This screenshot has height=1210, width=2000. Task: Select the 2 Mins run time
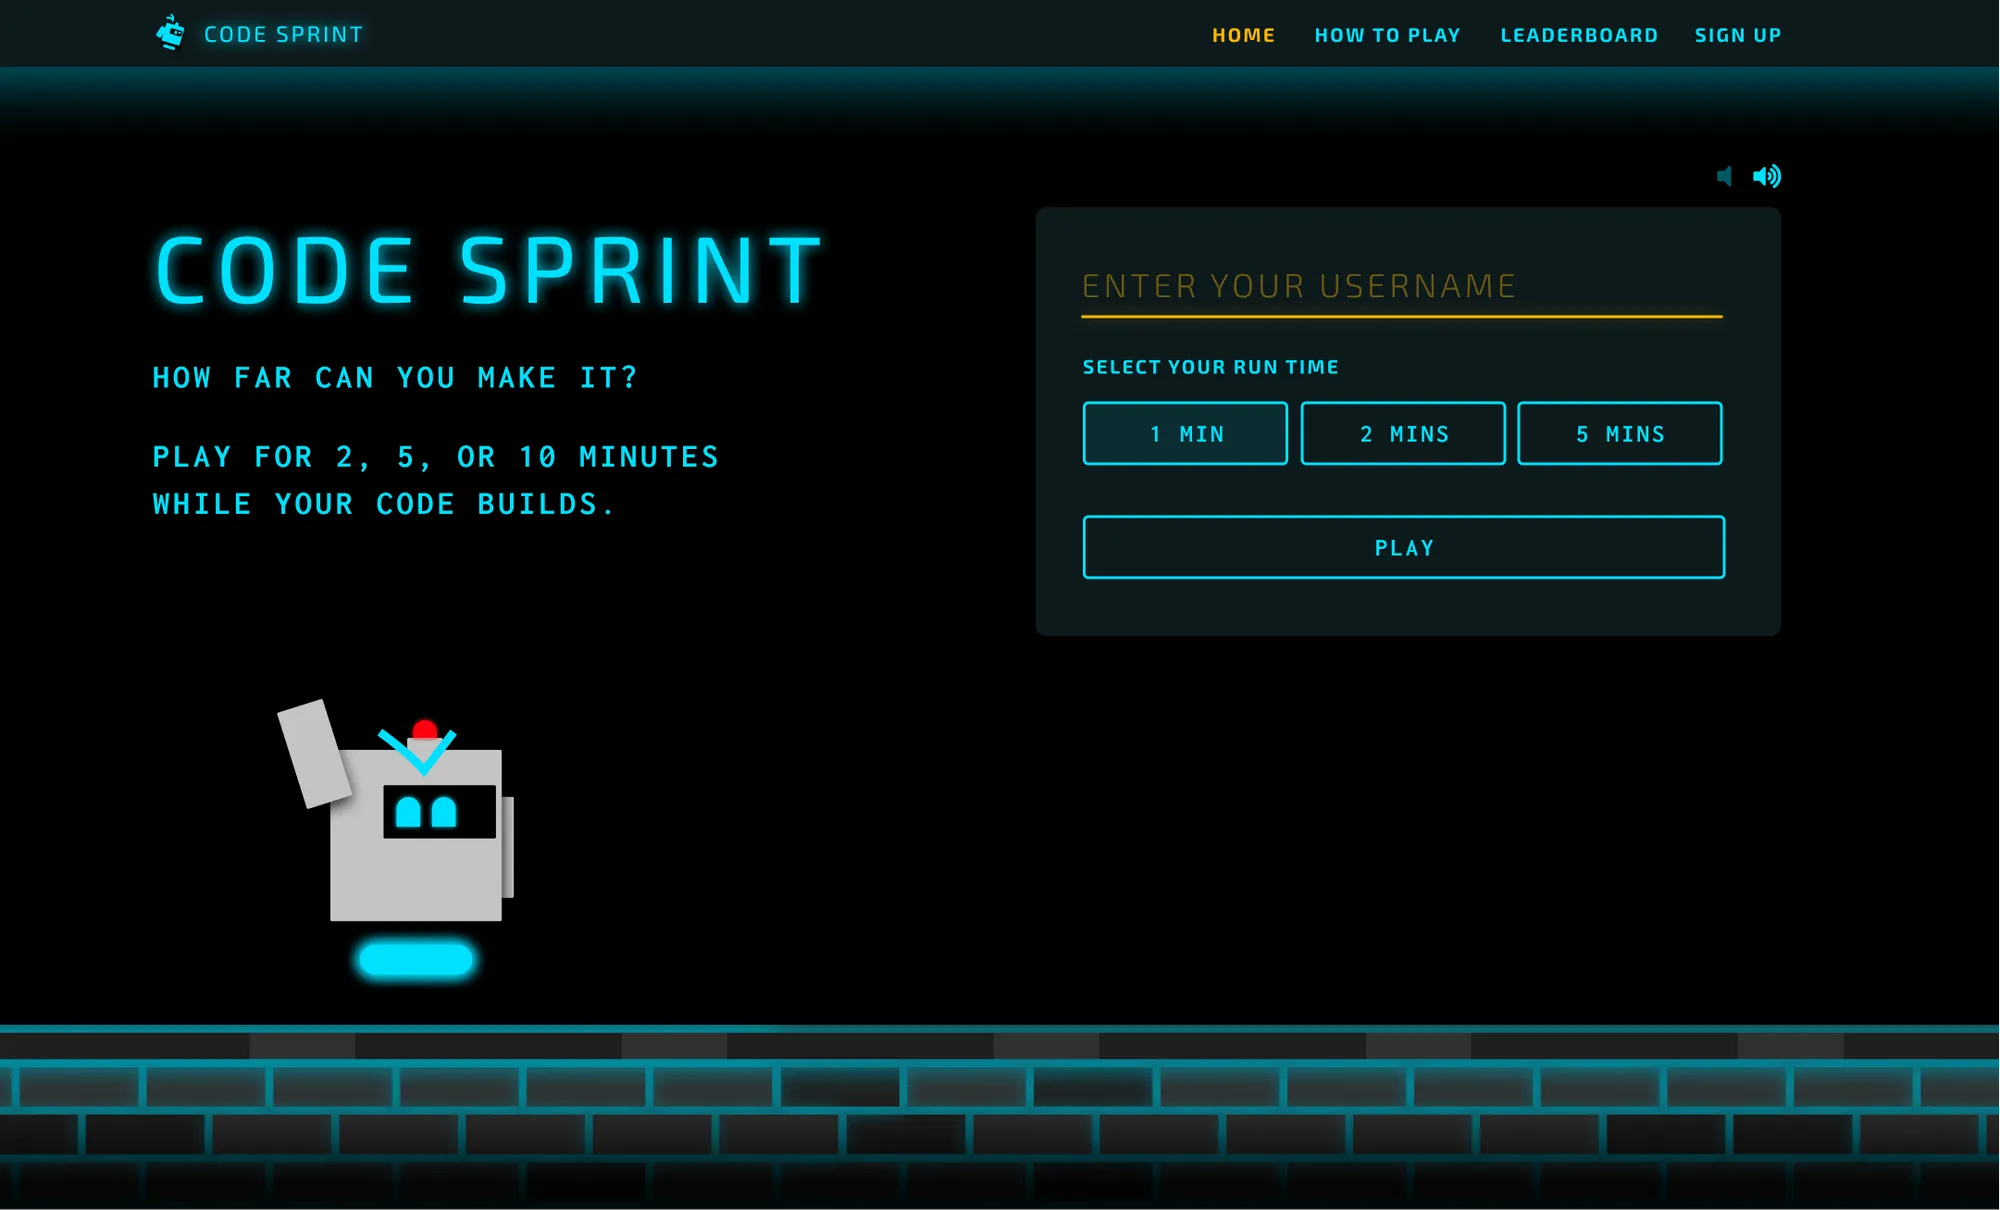(x=1403, y=433)
